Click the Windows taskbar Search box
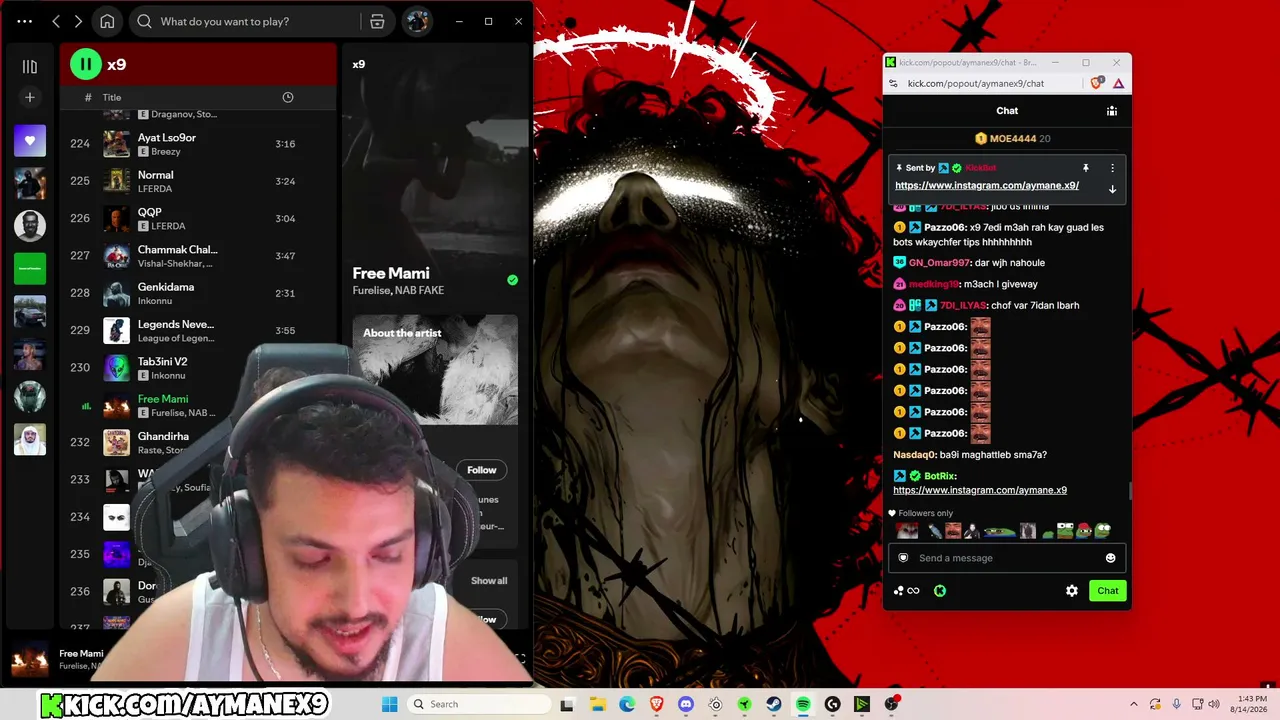Viewport: 1280px width, 720px height. pos(480,704)
